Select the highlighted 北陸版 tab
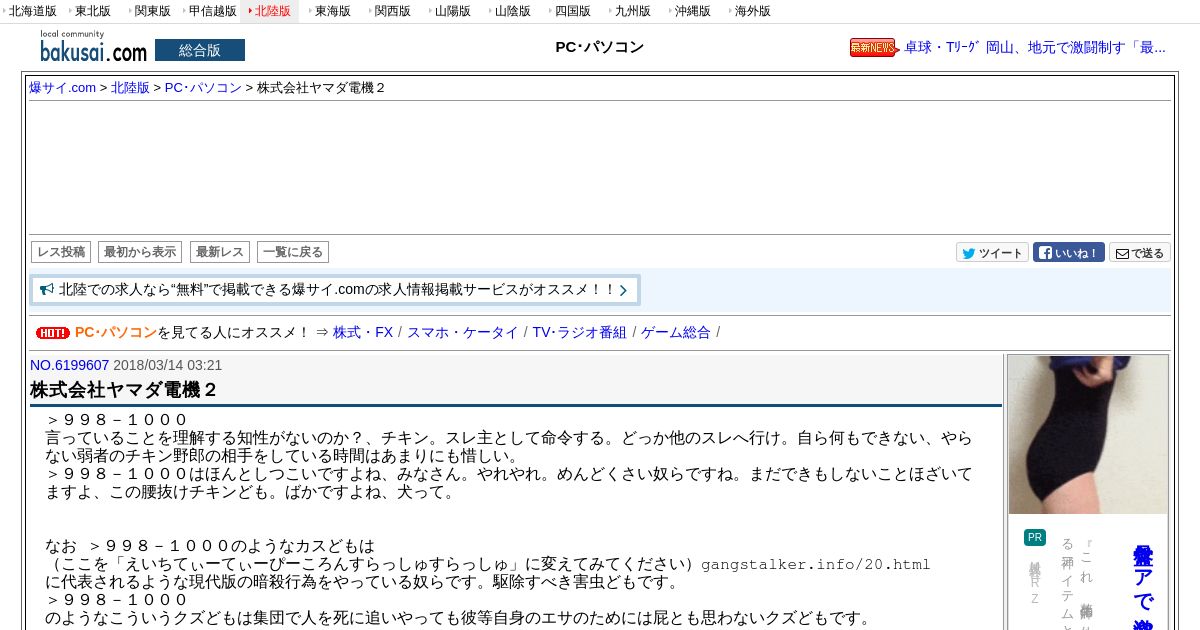 click(271, 11)
